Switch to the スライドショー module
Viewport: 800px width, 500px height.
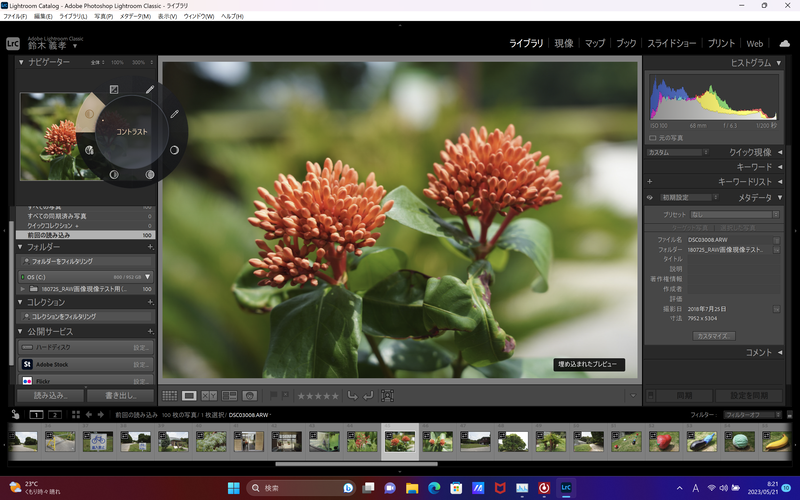tap(671, 43)
